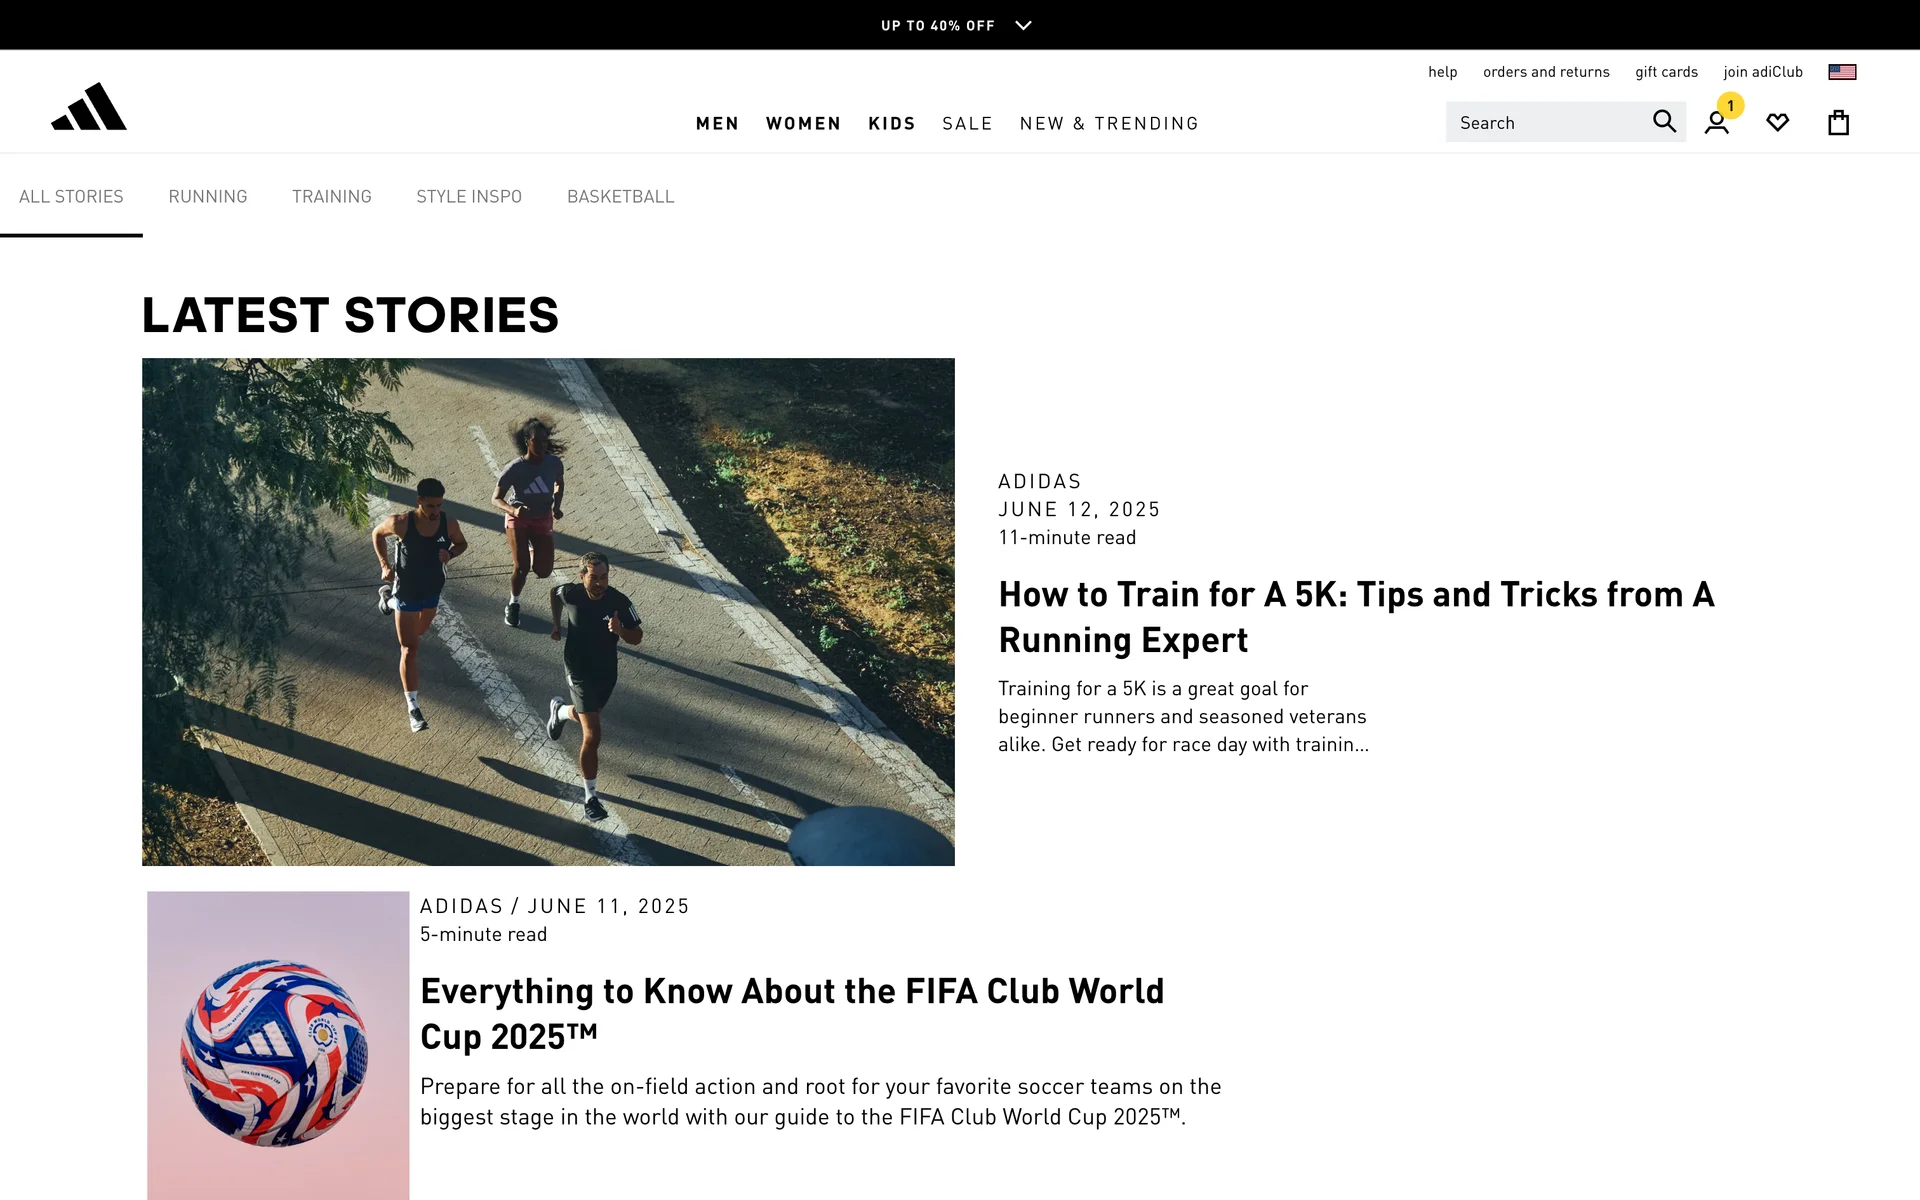Expand the Up to 40% Off banner chevron
Screen dimensions: 1920x1200
pos(1023,26)
